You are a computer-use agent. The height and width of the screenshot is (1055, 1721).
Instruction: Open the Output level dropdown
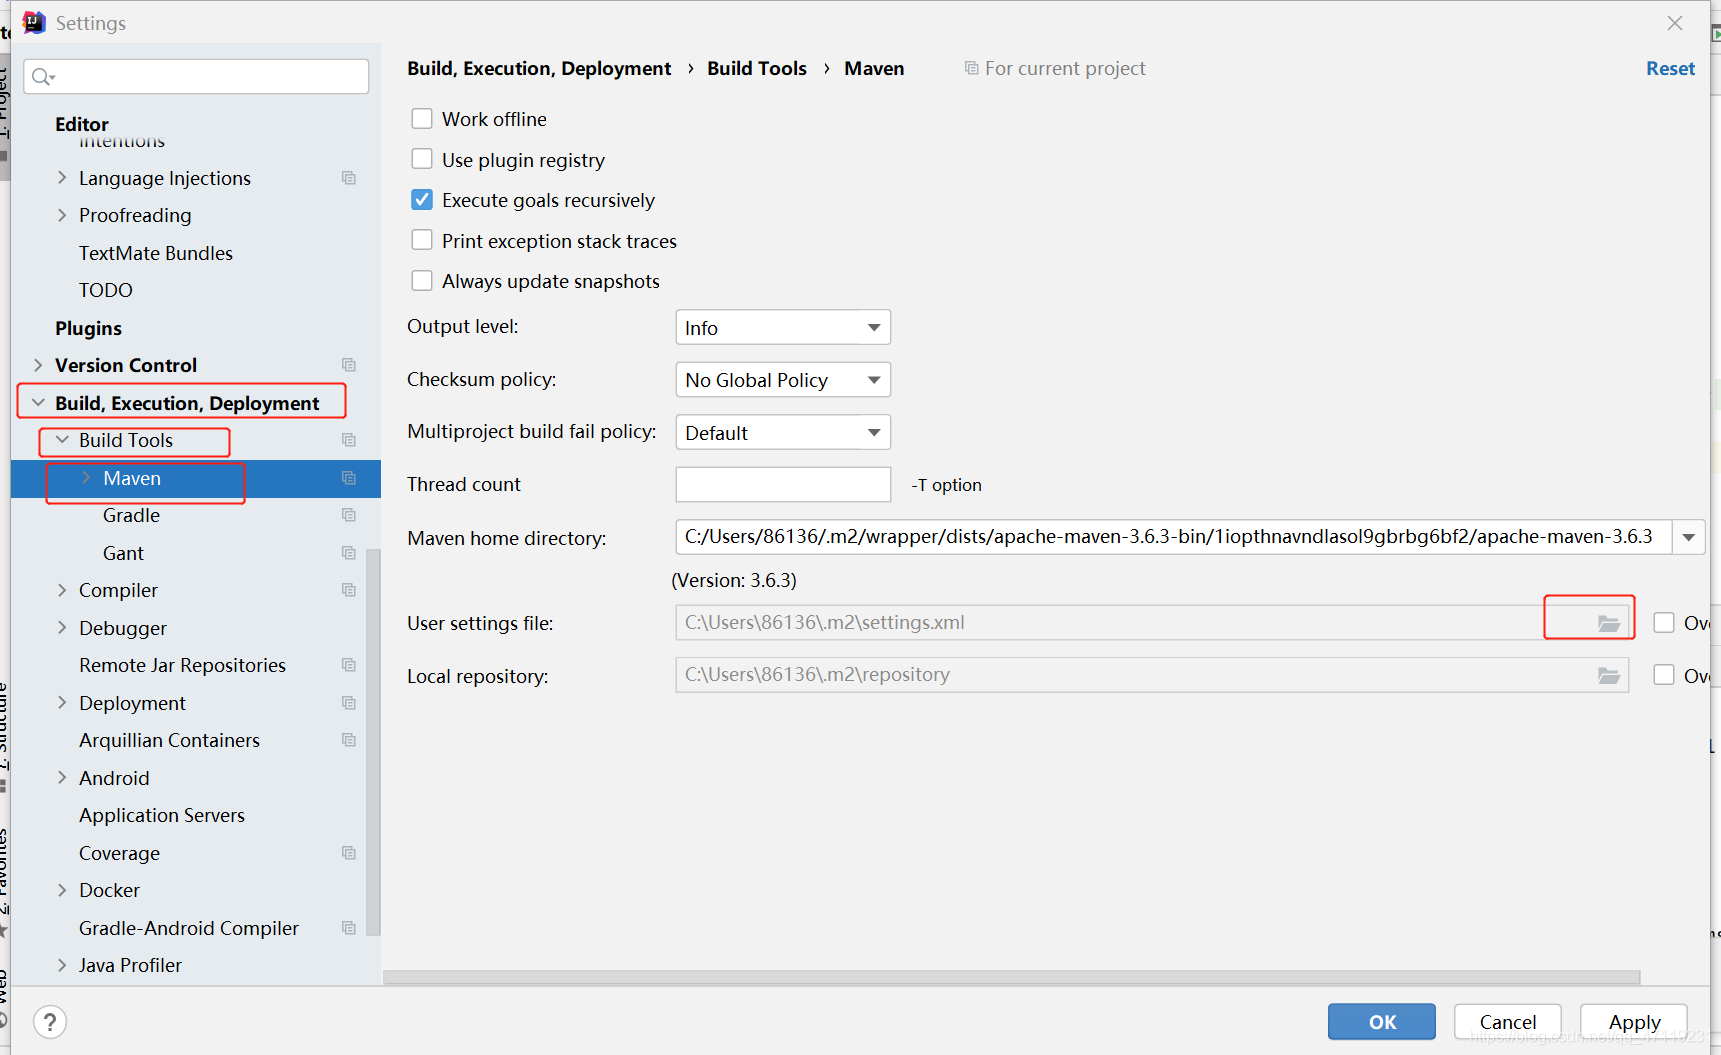[783, 328]
